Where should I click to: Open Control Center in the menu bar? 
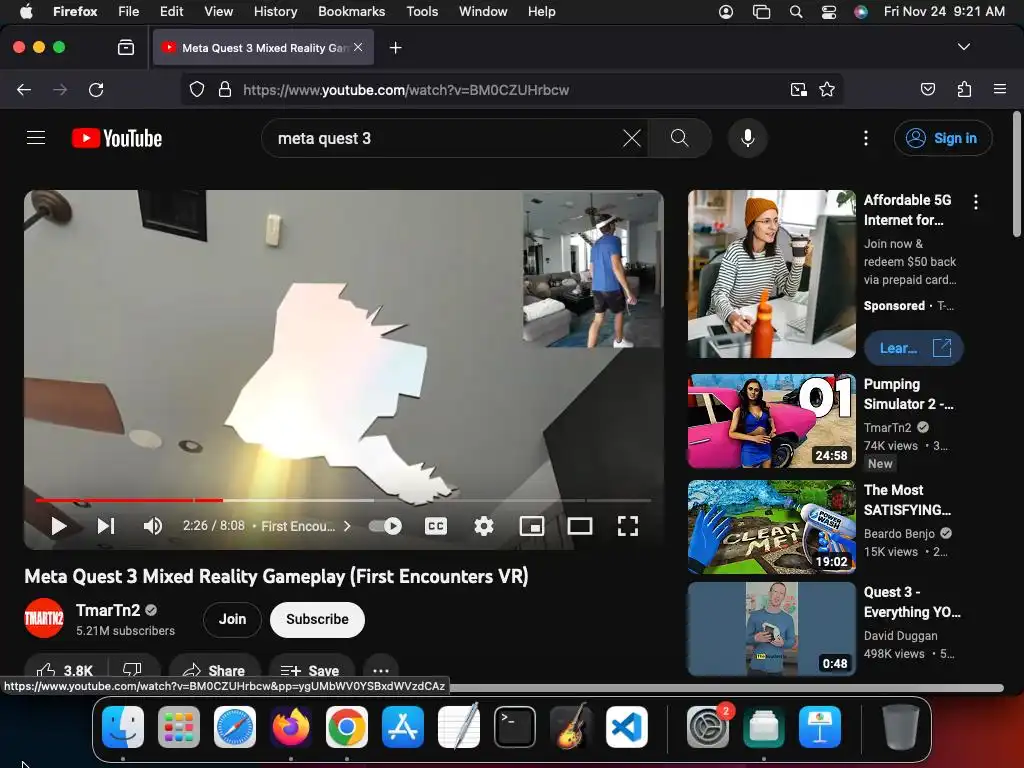[x=828, y=11]
